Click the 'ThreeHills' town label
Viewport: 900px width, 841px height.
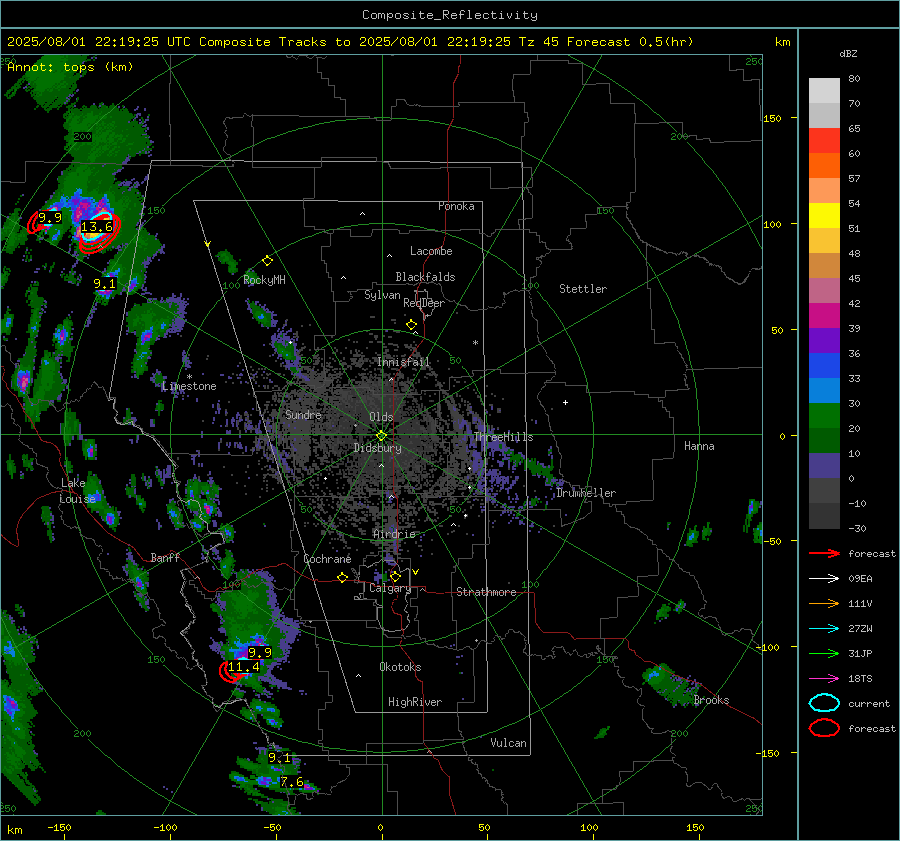tap(503, 437)
